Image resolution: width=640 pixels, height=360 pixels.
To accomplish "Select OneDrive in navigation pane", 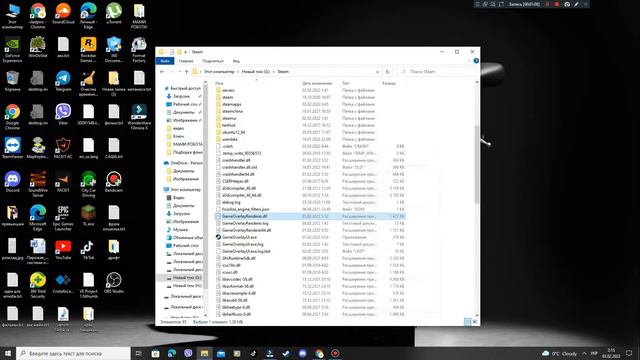I will coord(186,163).
